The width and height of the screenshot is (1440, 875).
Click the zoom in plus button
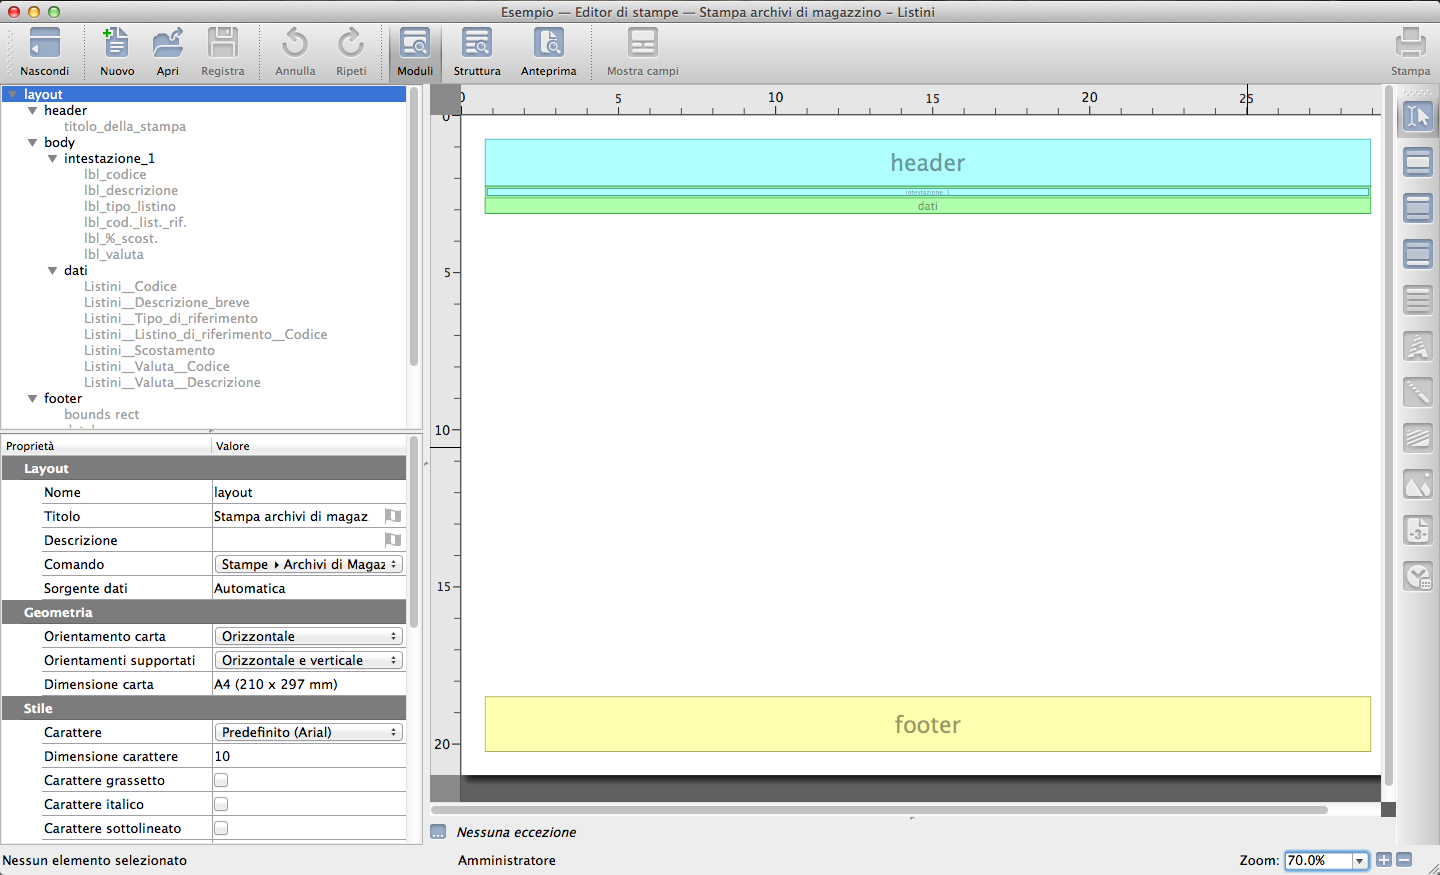[x=1384, y=860]
